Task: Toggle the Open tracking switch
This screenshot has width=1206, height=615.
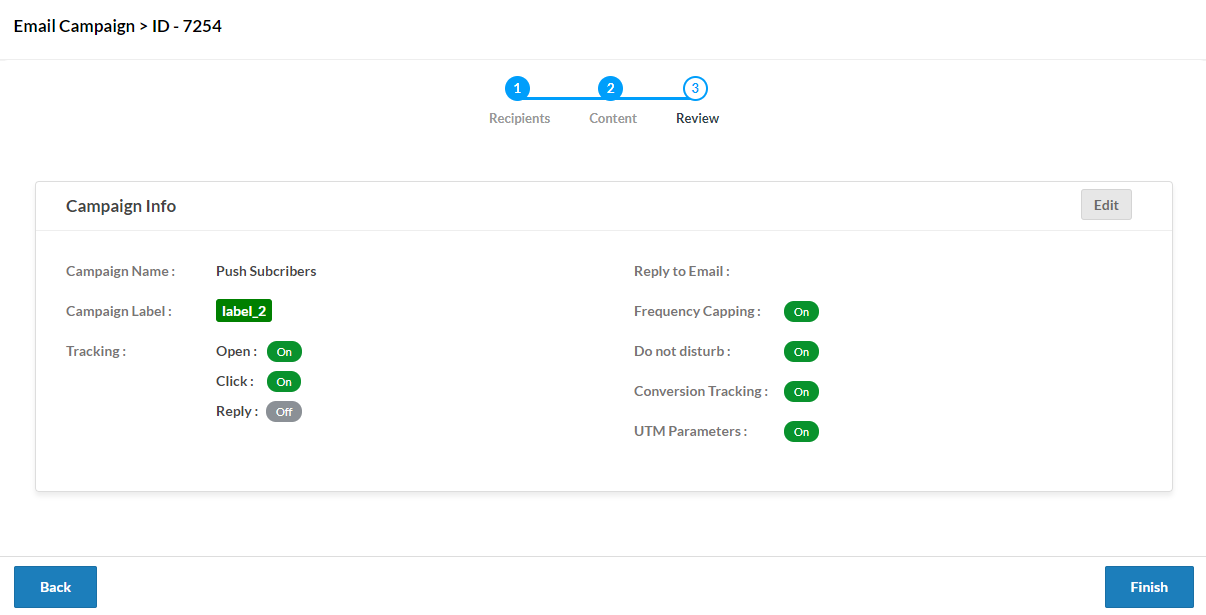Action: [284, 352]
